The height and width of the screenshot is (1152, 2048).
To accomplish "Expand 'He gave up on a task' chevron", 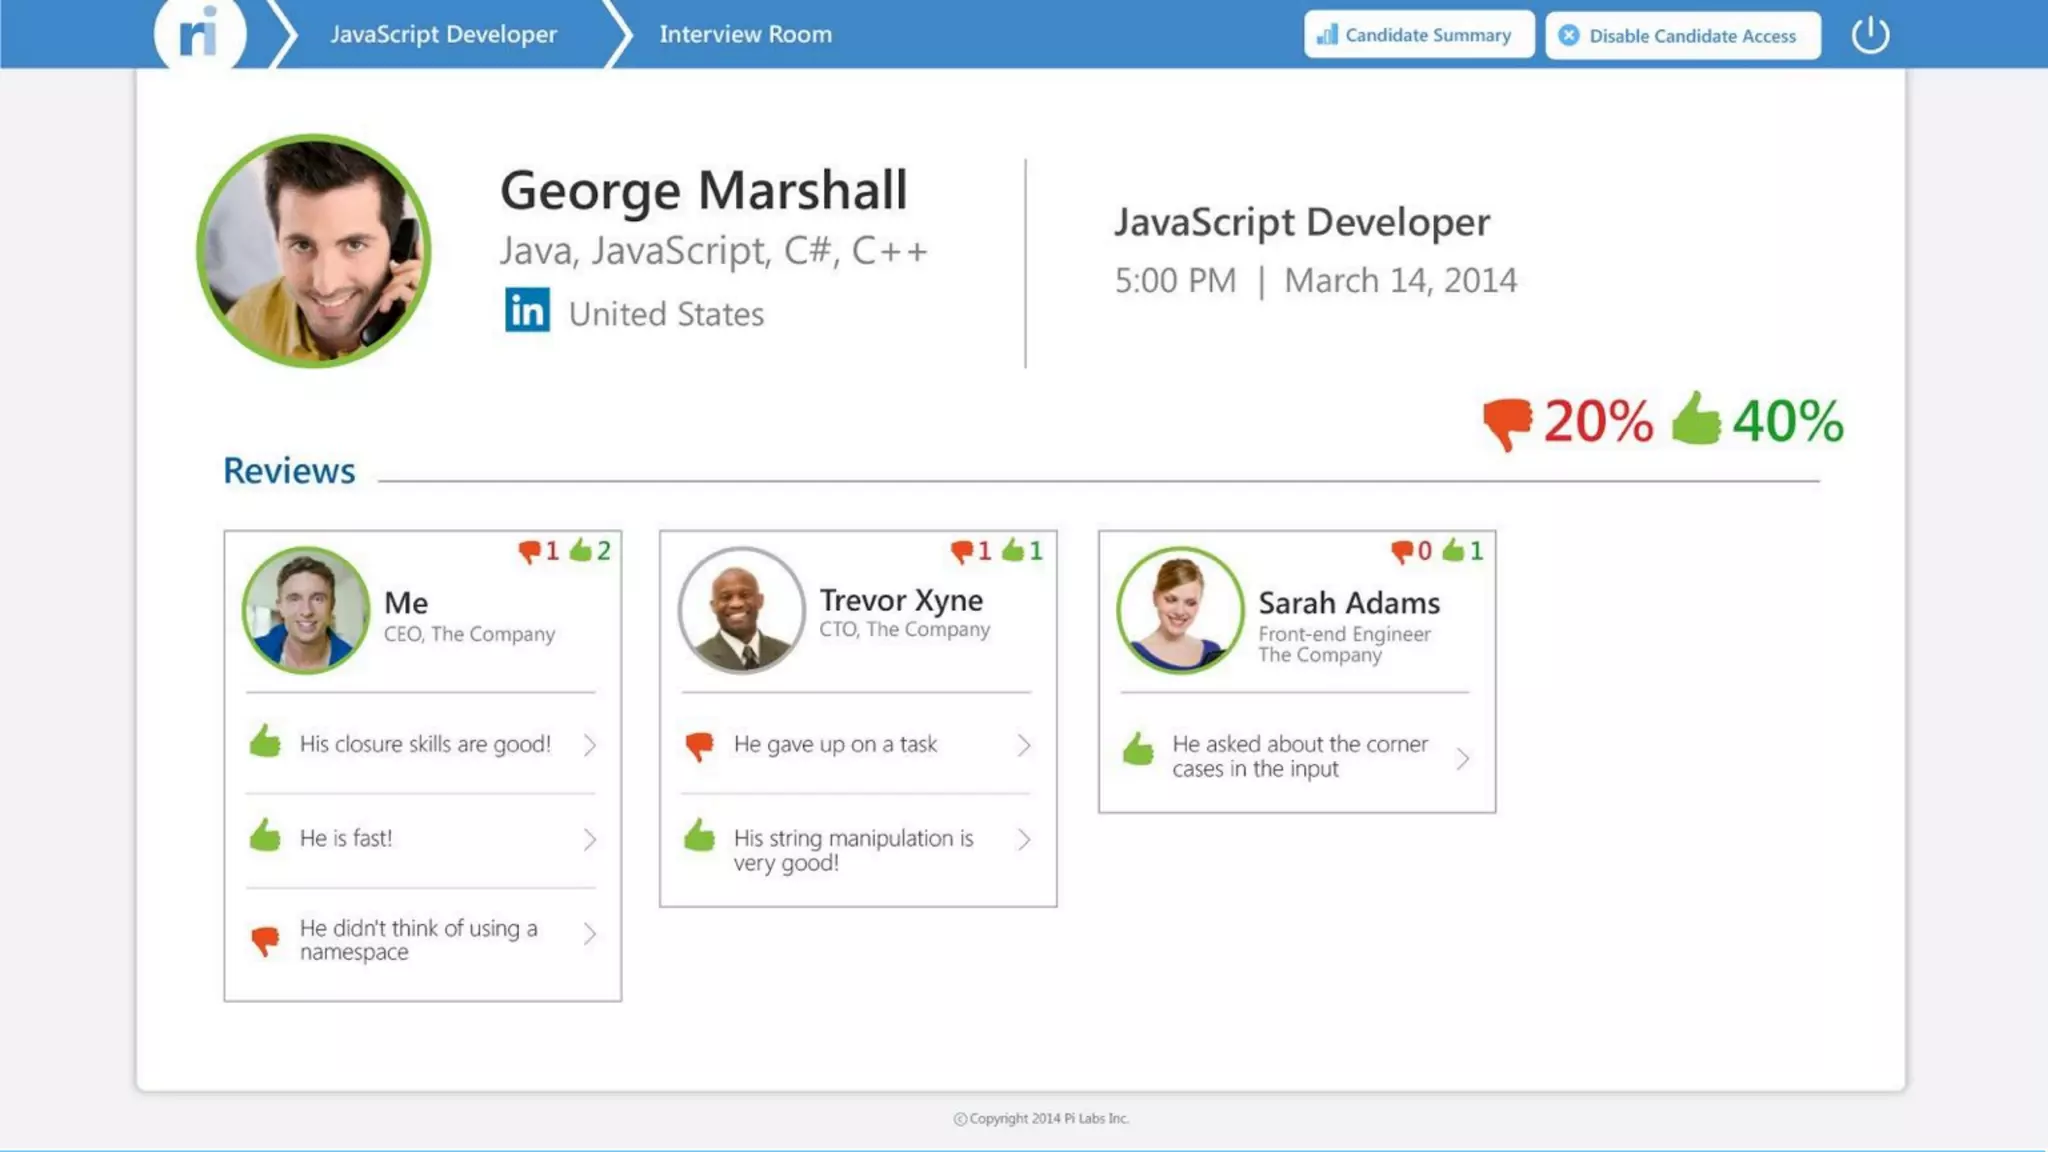I will [1024, 746].
